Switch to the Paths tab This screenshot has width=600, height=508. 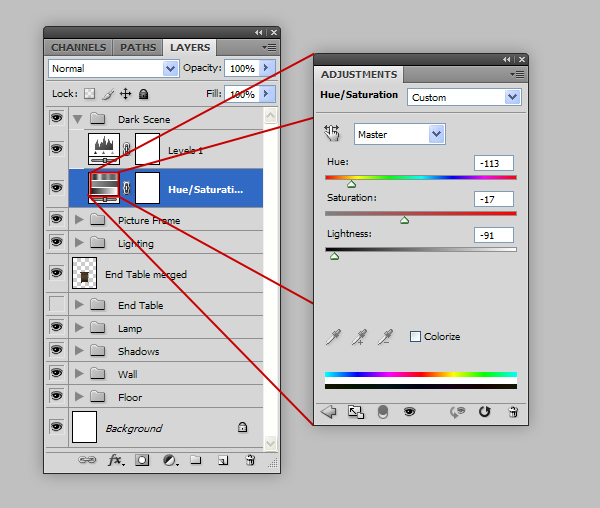138,47
